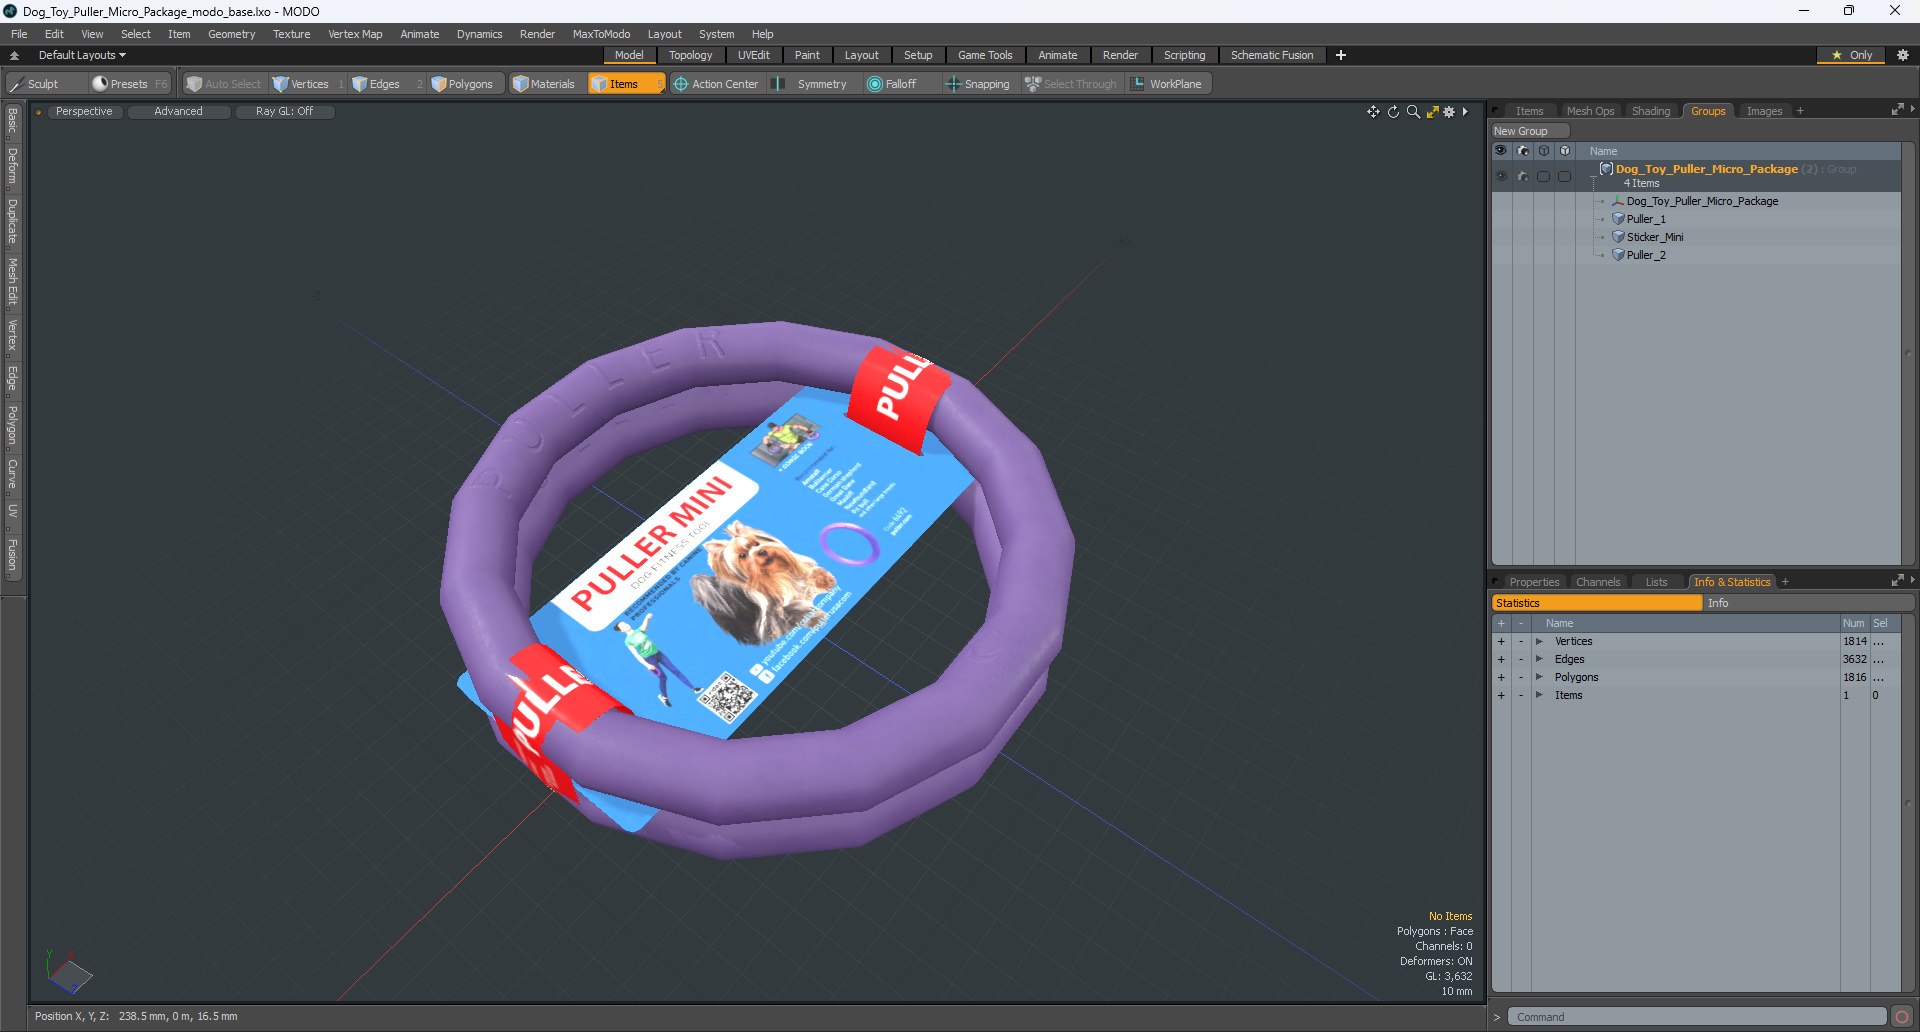Image resolution: width=1920 pixels, height=1032 pixels.
Task: Open the Perspective view type dropdown
Action: [84, 112]
